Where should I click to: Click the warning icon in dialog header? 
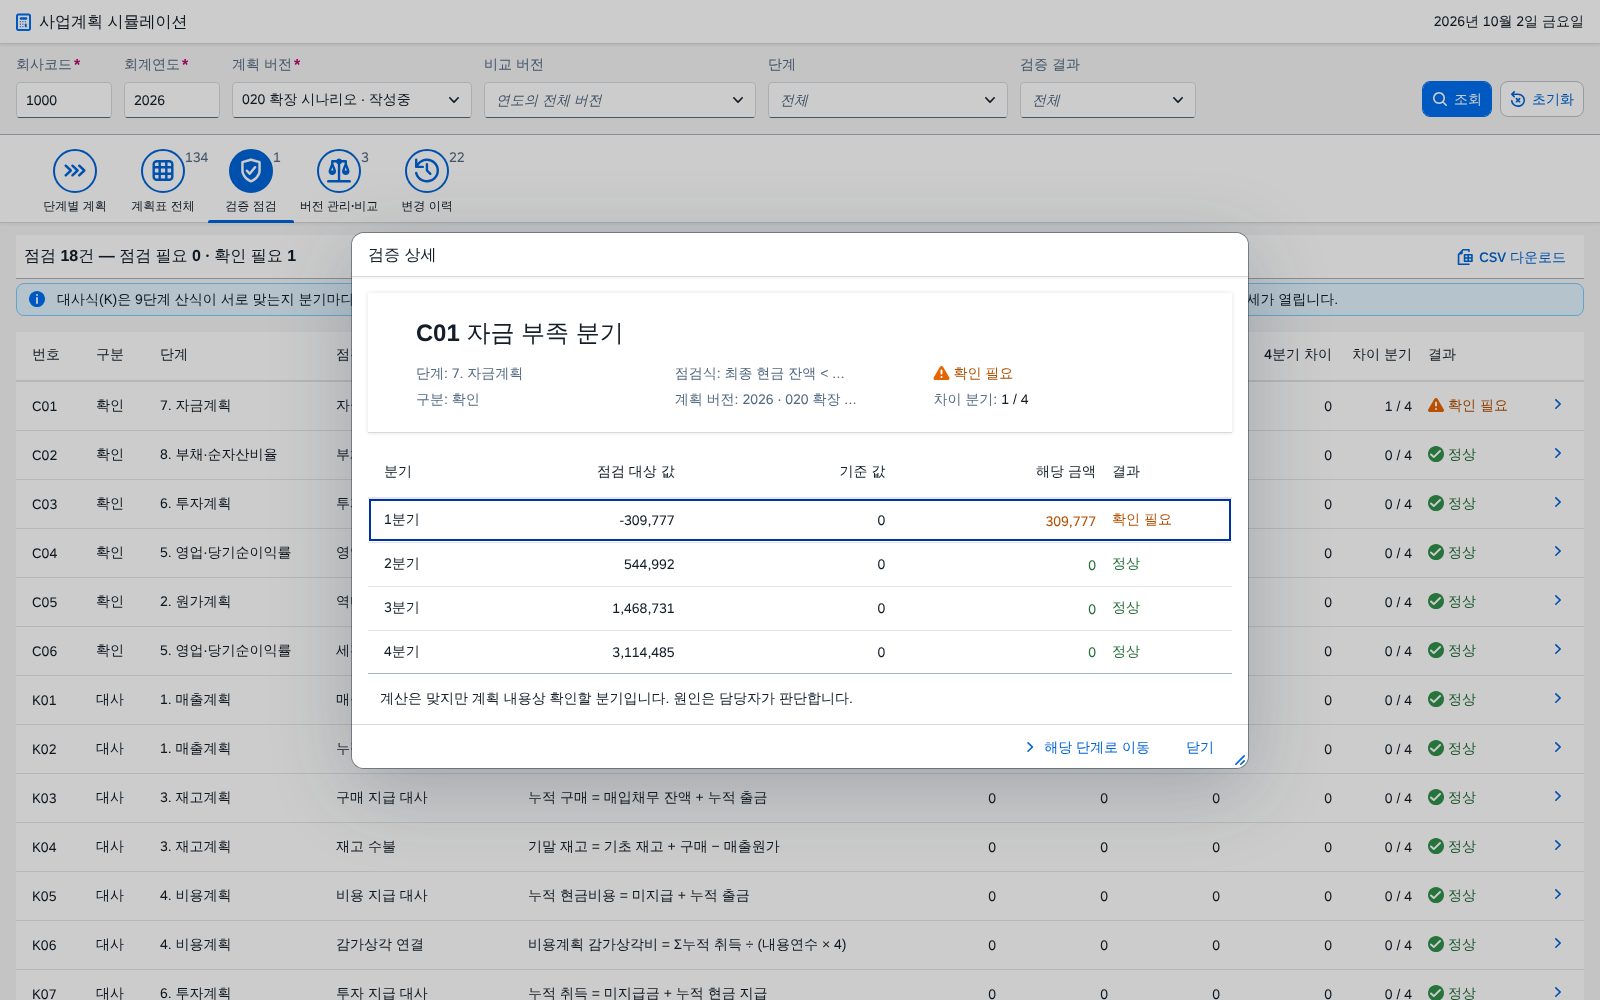[941, 373]
